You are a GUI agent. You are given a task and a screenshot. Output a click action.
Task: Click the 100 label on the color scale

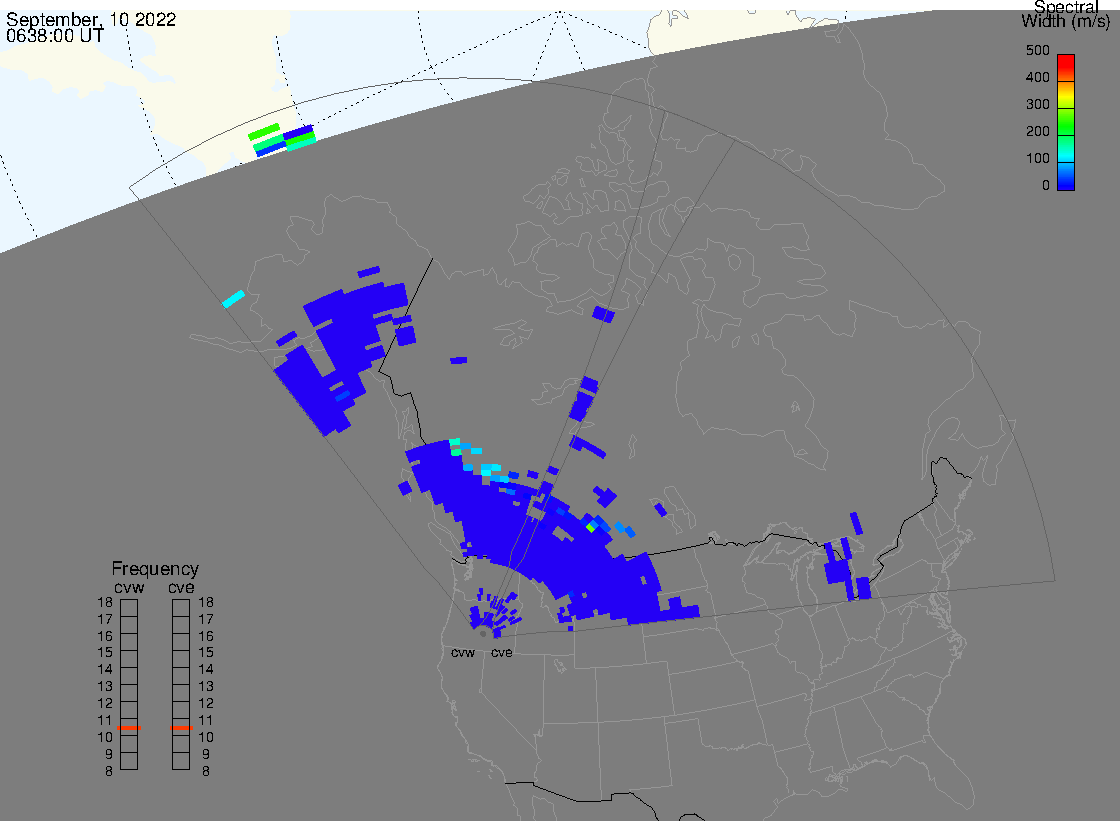(x=1037, y=159)
